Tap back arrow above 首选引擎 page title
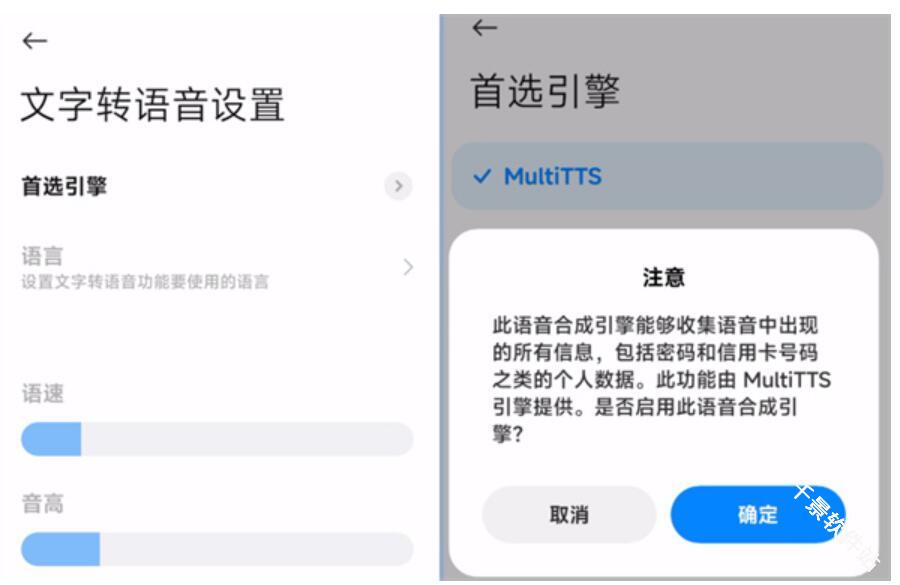Viewport: 900px width, 585px height. point(484,28)
